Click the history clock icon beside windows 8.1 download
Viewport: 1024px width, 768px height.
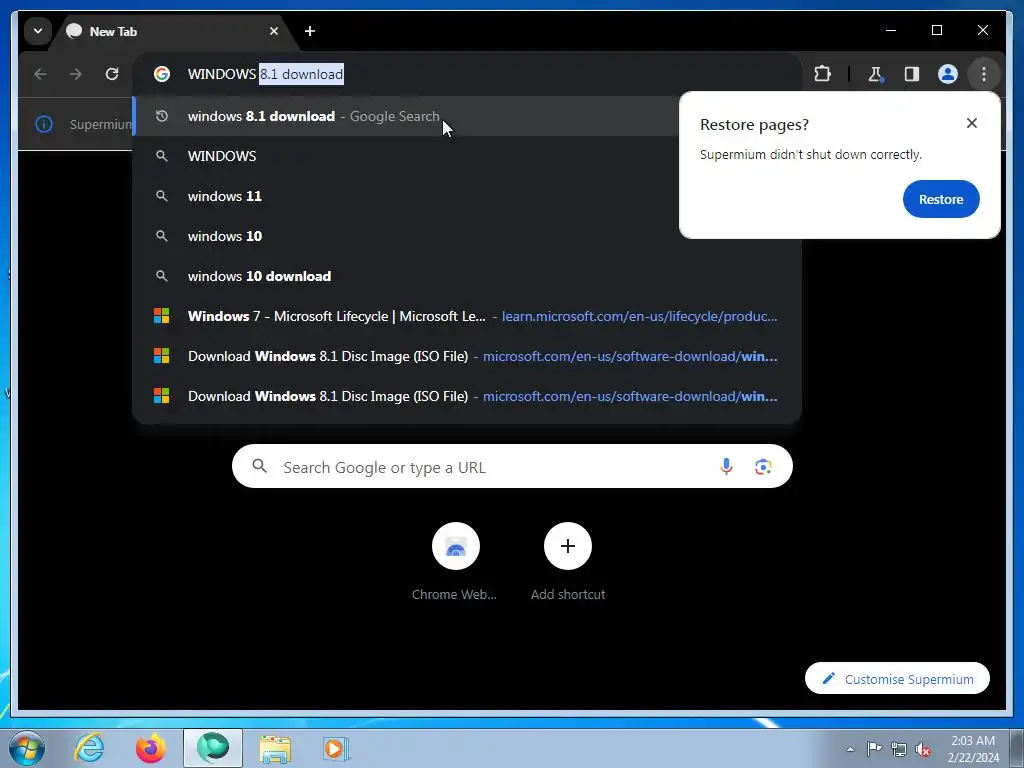[x=162, y=116]
